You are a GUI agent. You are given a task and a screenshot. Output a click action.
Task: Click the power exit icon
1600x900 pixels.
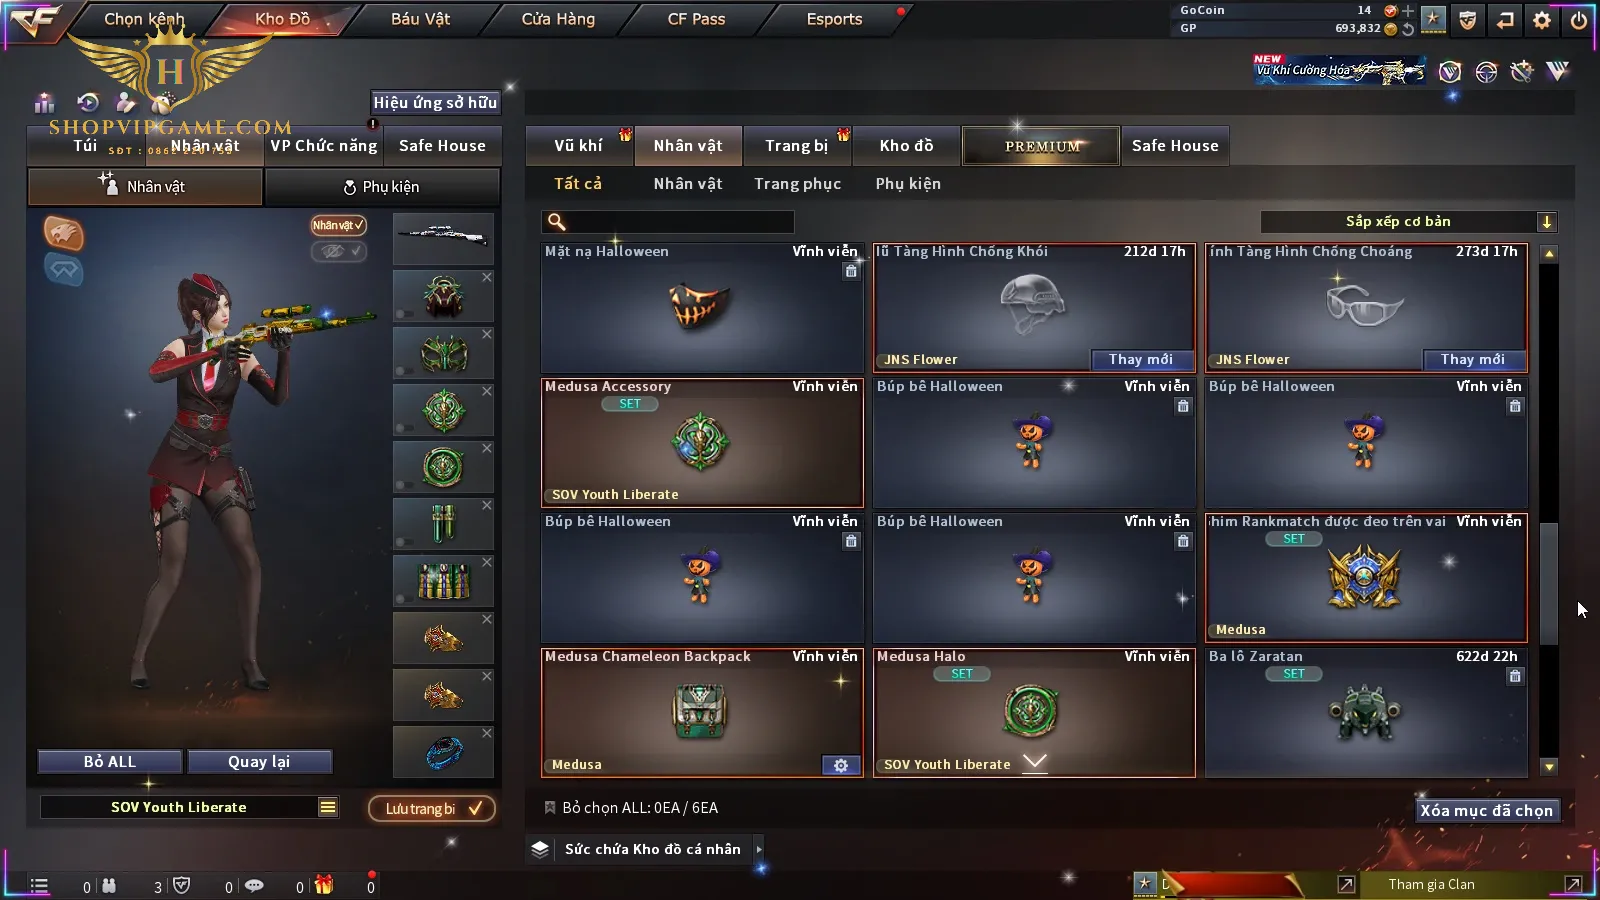[1579, 19]
